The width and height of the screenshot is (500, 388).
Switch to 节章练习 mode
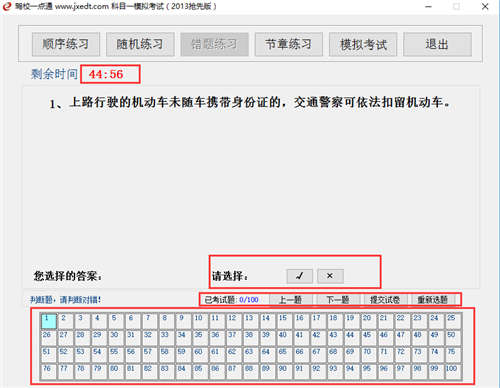(289, 44)
